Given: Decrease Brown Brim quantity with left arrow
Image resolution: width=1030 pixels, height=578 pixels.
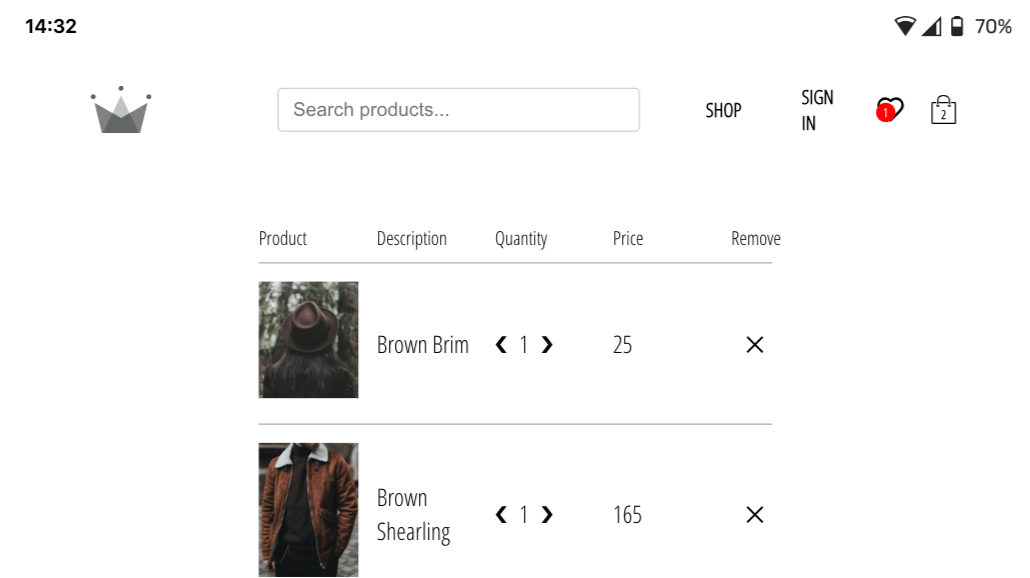Looking at the screenshot, I should [501, 345].
